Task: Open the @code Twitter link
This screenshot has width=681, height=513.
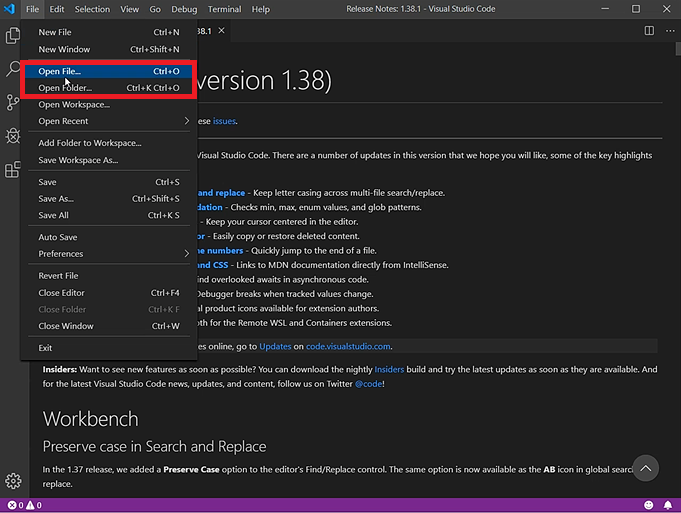Action: click(369, 384)
